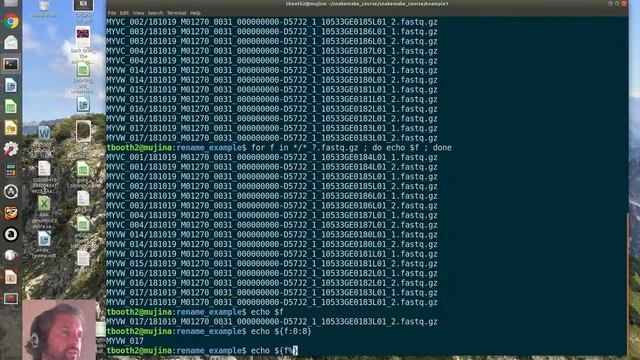This screenshot has height=360, width=640.
Task: Open the Terminal menu in menu bar
Action: click(176, 13)
